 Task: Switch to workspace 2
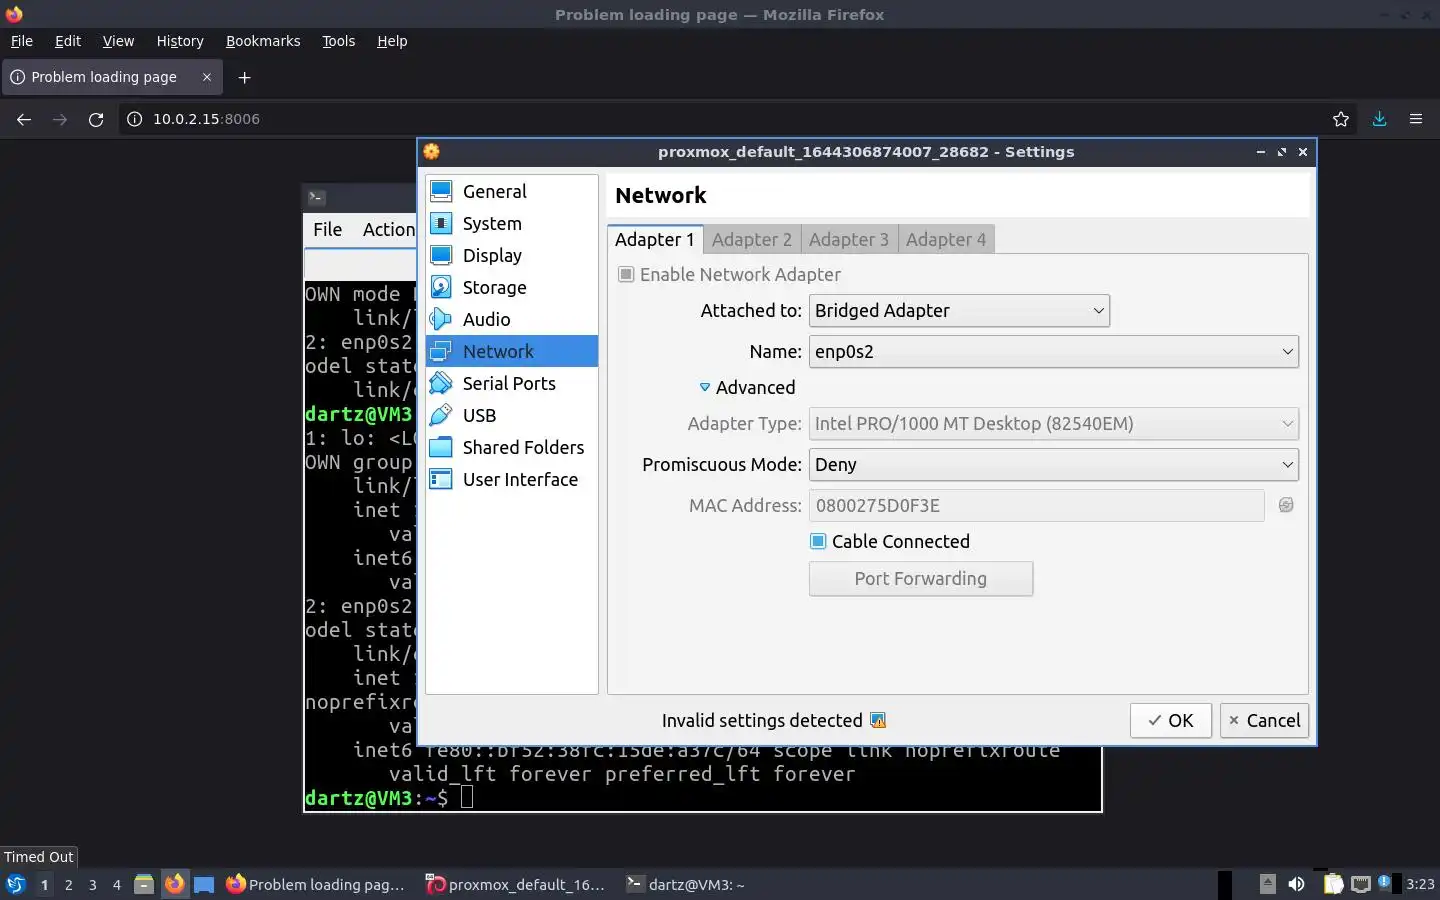[68, 884]
